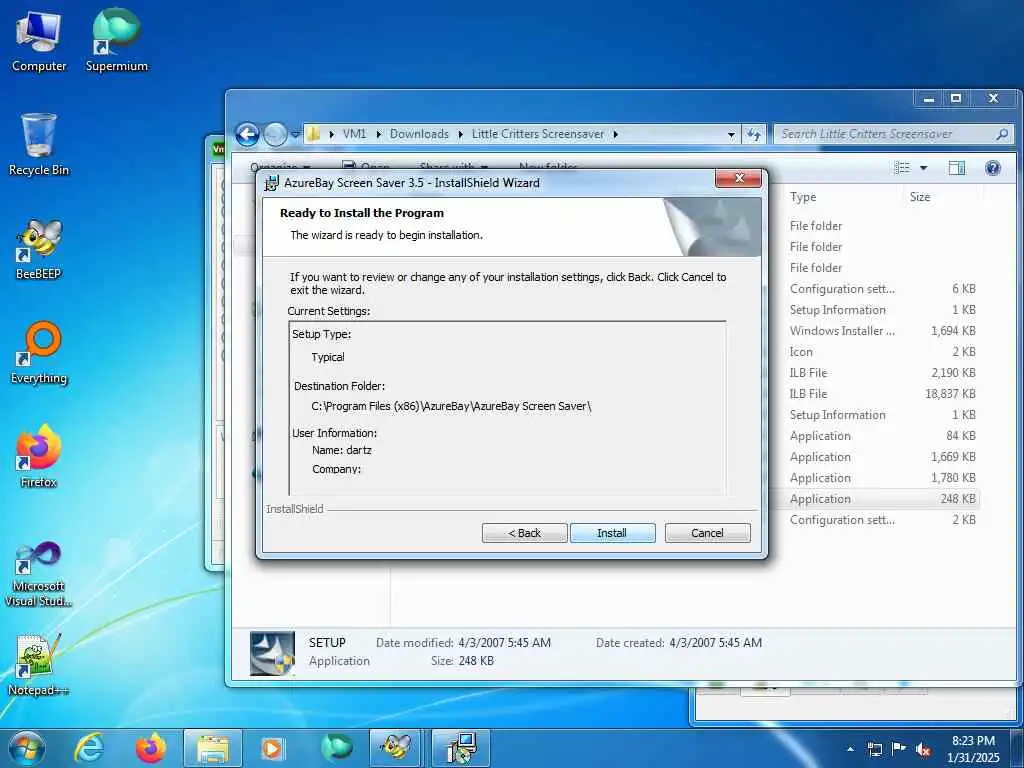
Task: Cancel the InstallShield wizard
Action: coord(707,533)
